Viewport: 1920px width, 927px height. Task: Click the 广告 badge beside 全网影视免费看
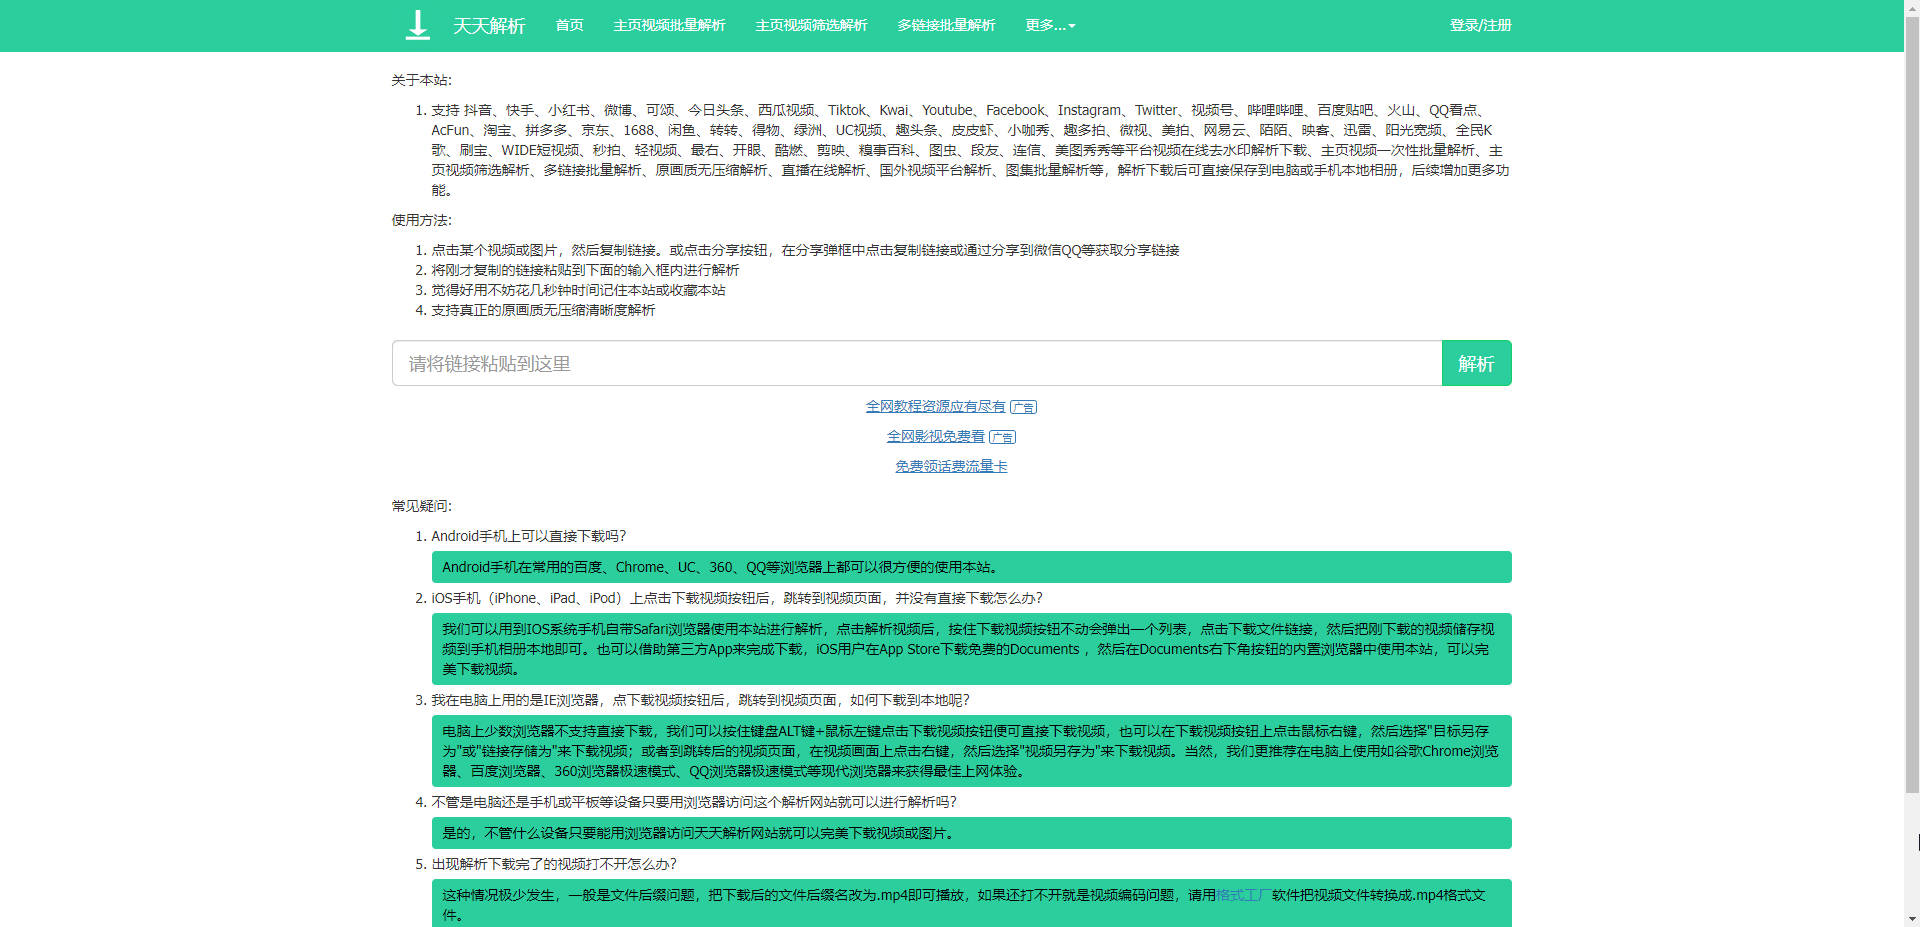click(1002, 437)
